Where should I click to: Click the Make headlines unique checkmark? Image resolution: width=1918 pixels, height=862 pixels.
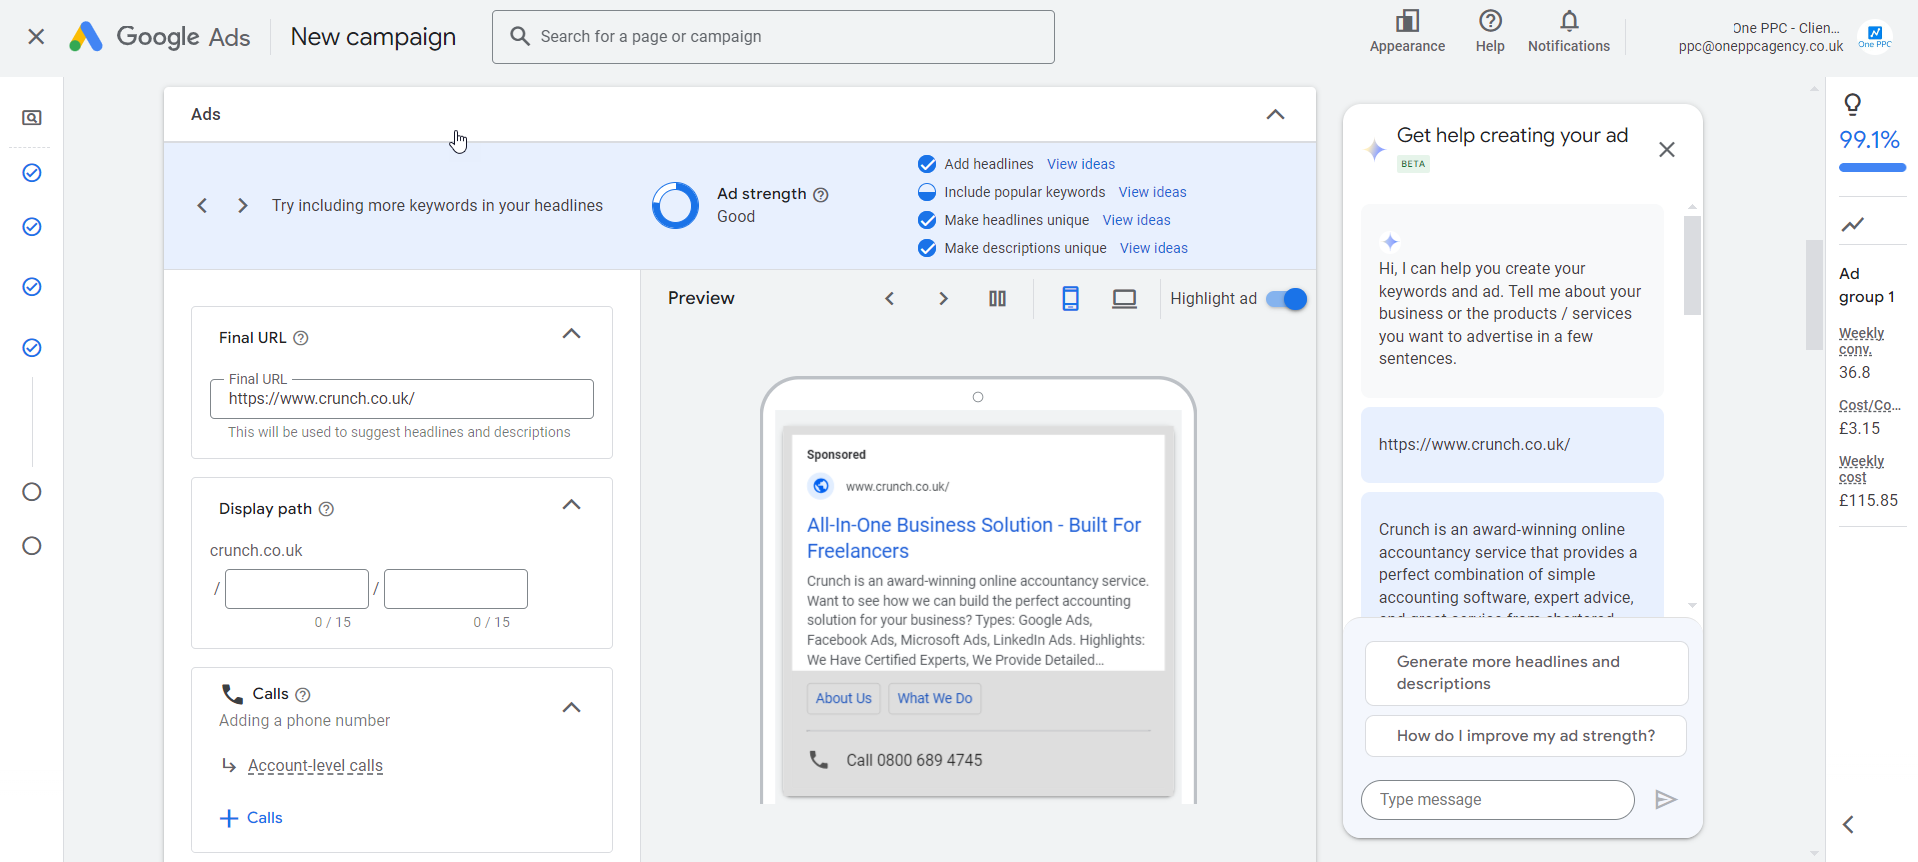[927, 220]
